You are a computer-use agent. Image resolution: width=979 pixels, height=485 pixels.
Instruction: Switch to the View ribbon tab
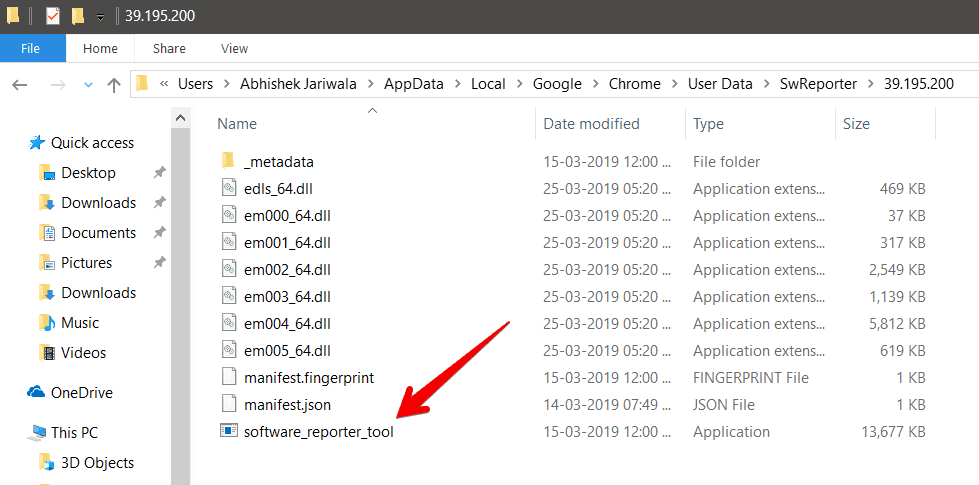pos(234,48)
